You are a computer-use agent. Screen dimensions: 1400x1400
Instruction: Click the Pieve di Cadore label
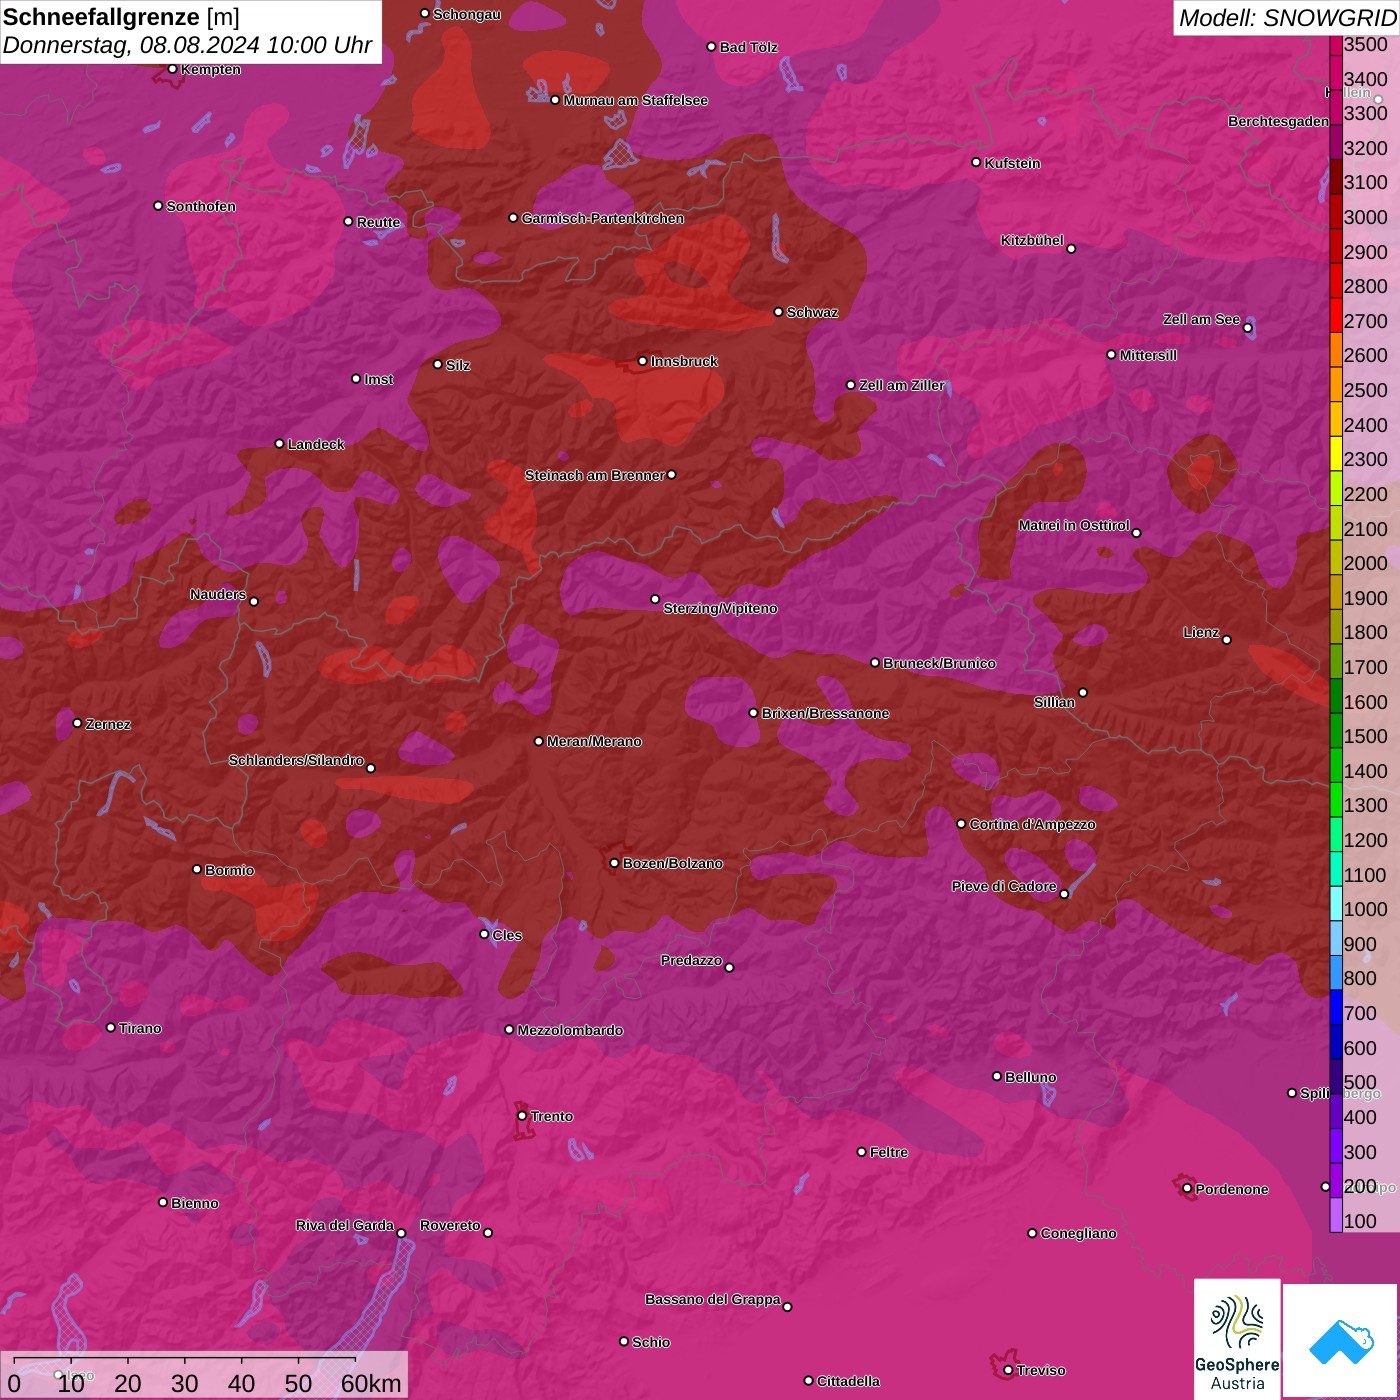point(1004,886)
